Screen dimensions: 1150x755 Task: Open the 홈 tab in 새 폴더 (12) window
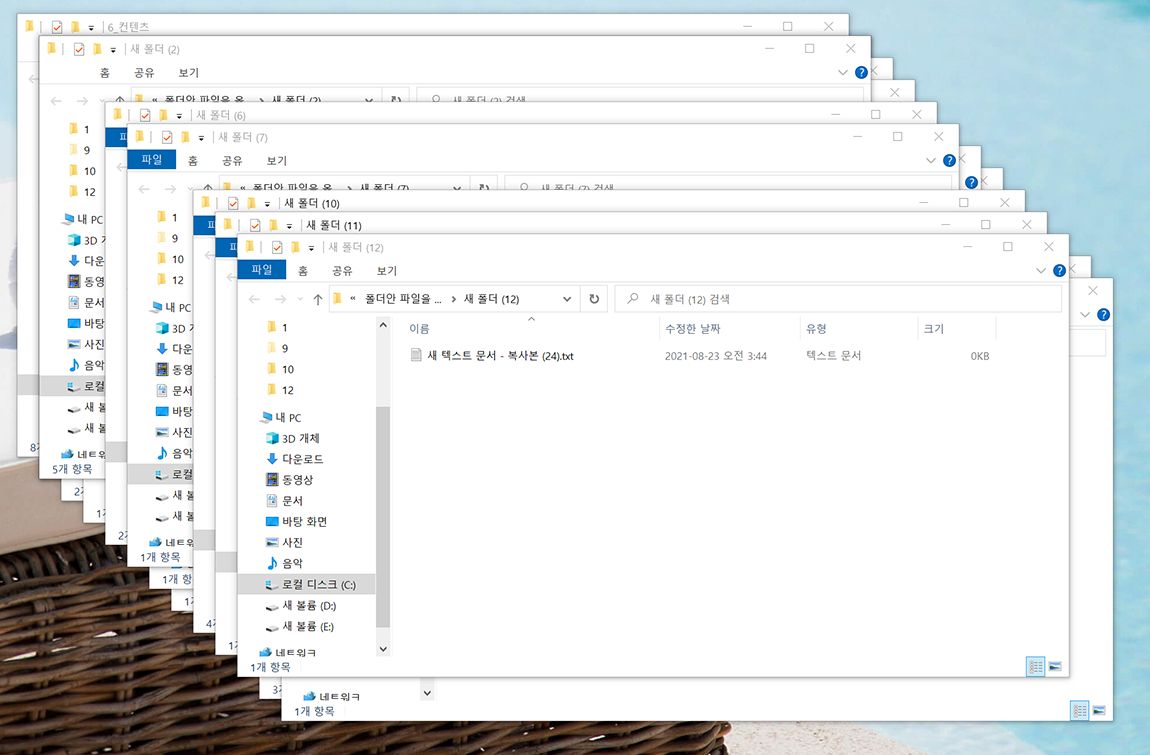[303, 271]
